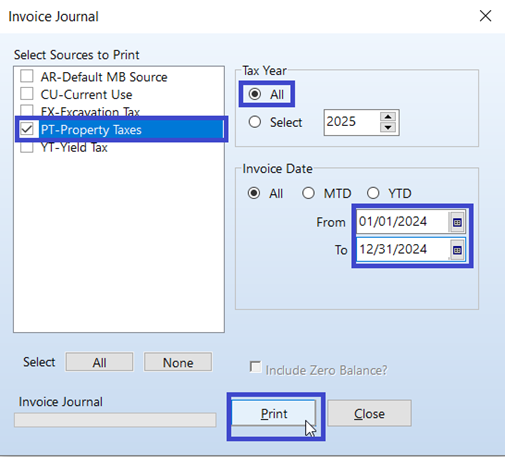
Task: Decrease tax year with down arrow
Action: (x=388, y=127)
